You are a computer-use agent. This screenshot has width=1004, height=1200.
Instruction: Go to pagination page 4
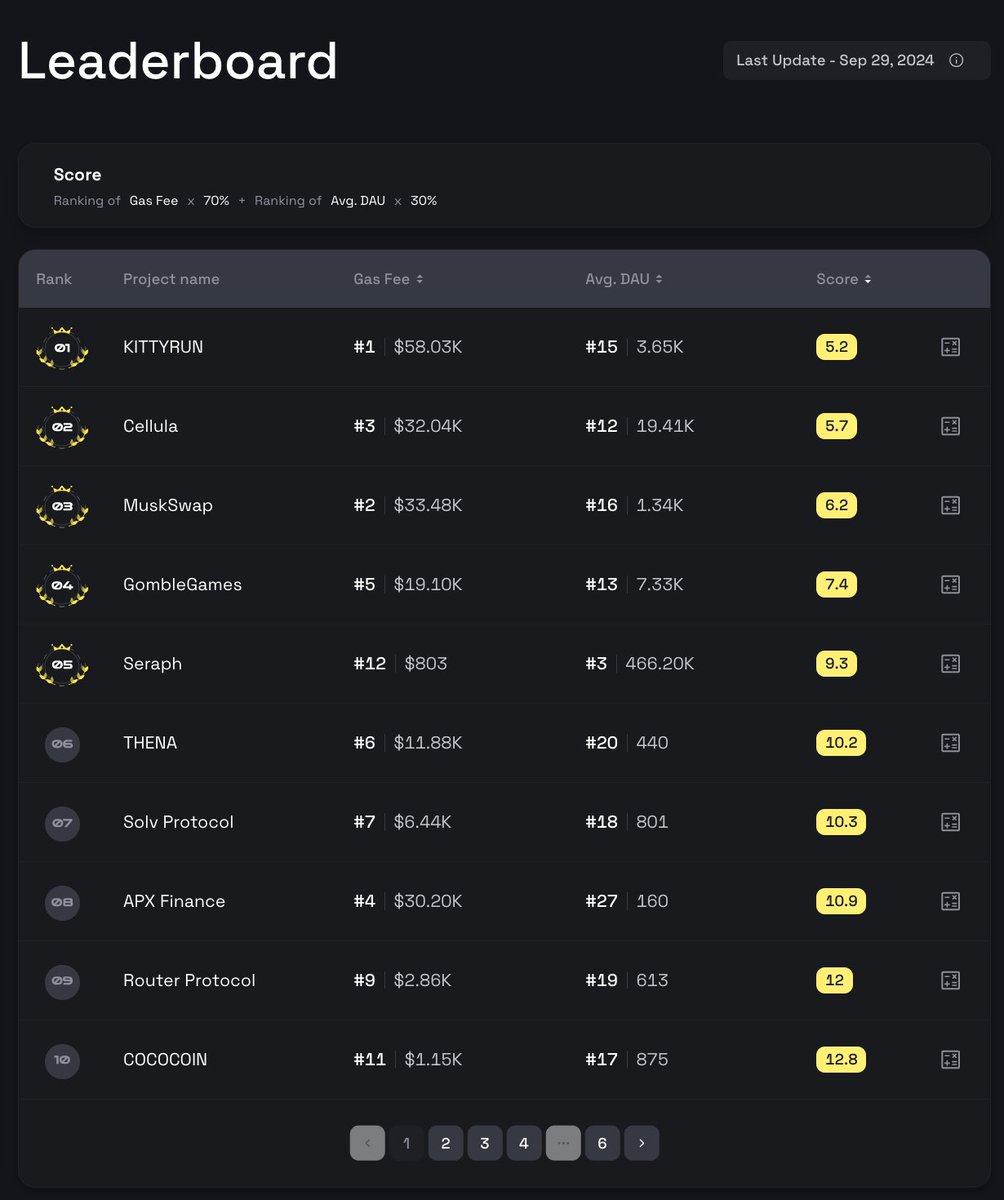click(x=524, y=1143)
